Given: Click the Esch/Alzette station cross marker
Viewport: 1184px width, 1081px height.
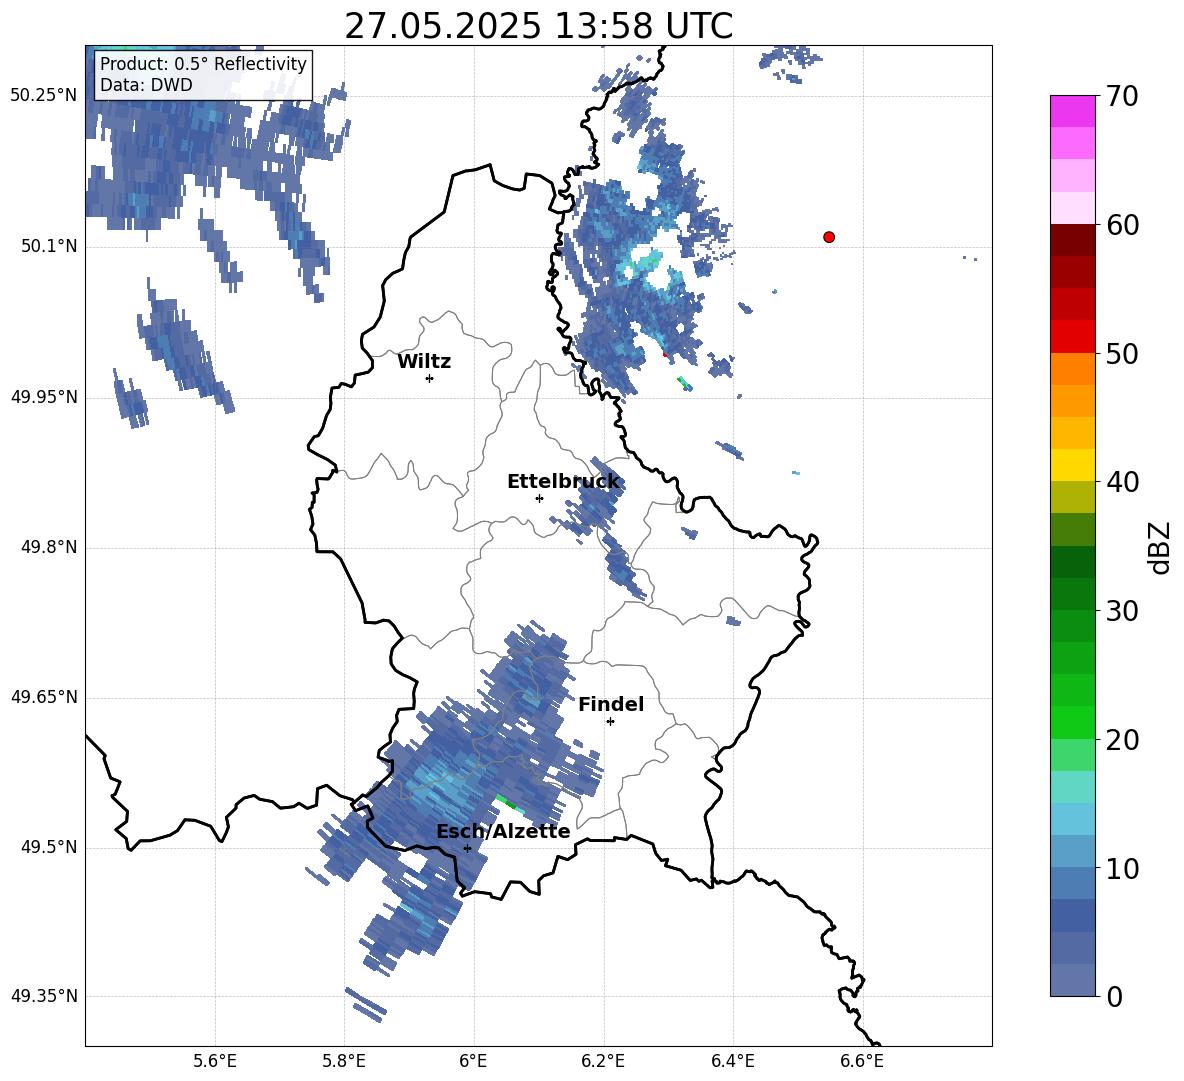Looking at the screenshot, I should pyautogui.click(x=467, y=848).
